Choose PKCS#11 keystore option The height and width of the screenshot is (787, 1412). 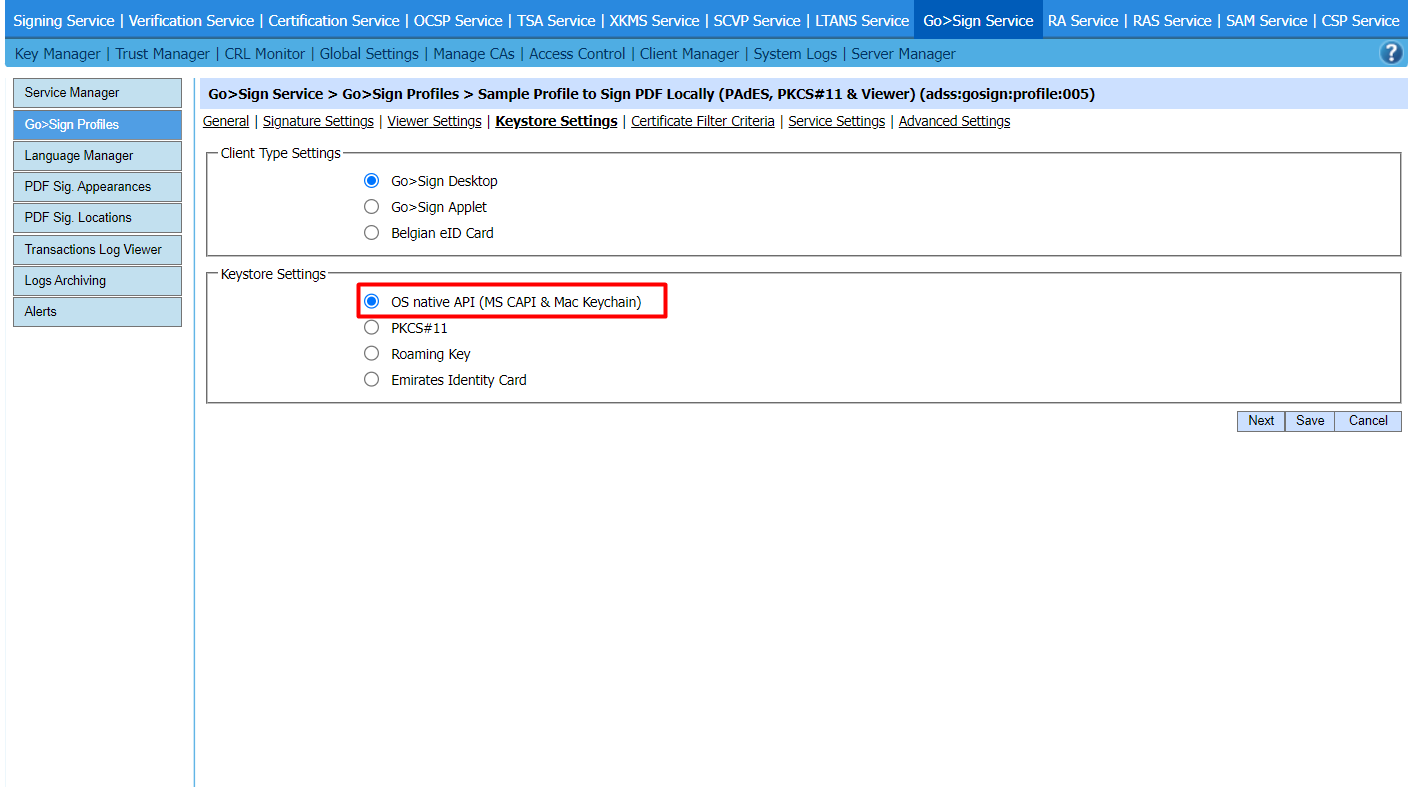[372, 328]
